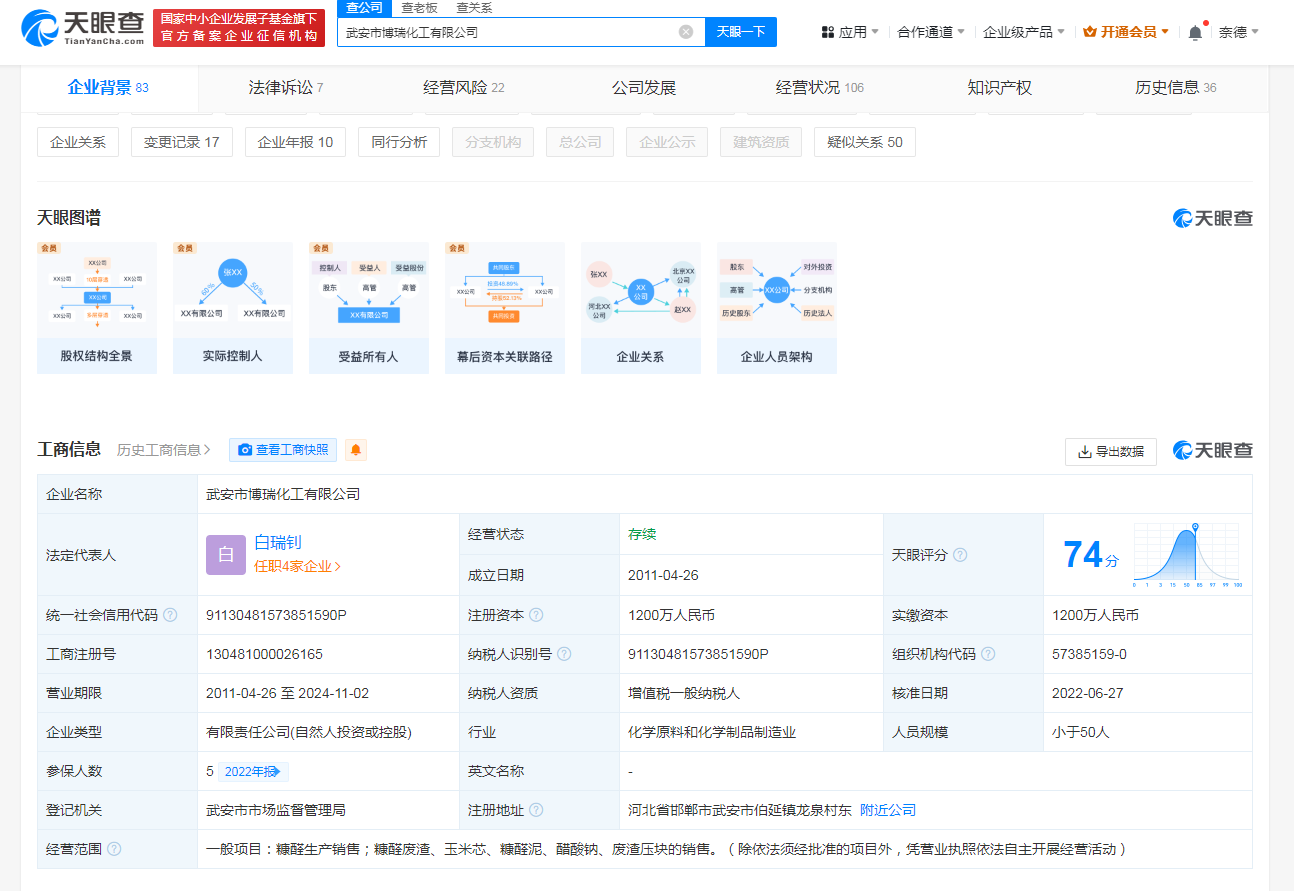Switch to 查老板 search tab
The image size is (1294, 891).
coord(418,8)
